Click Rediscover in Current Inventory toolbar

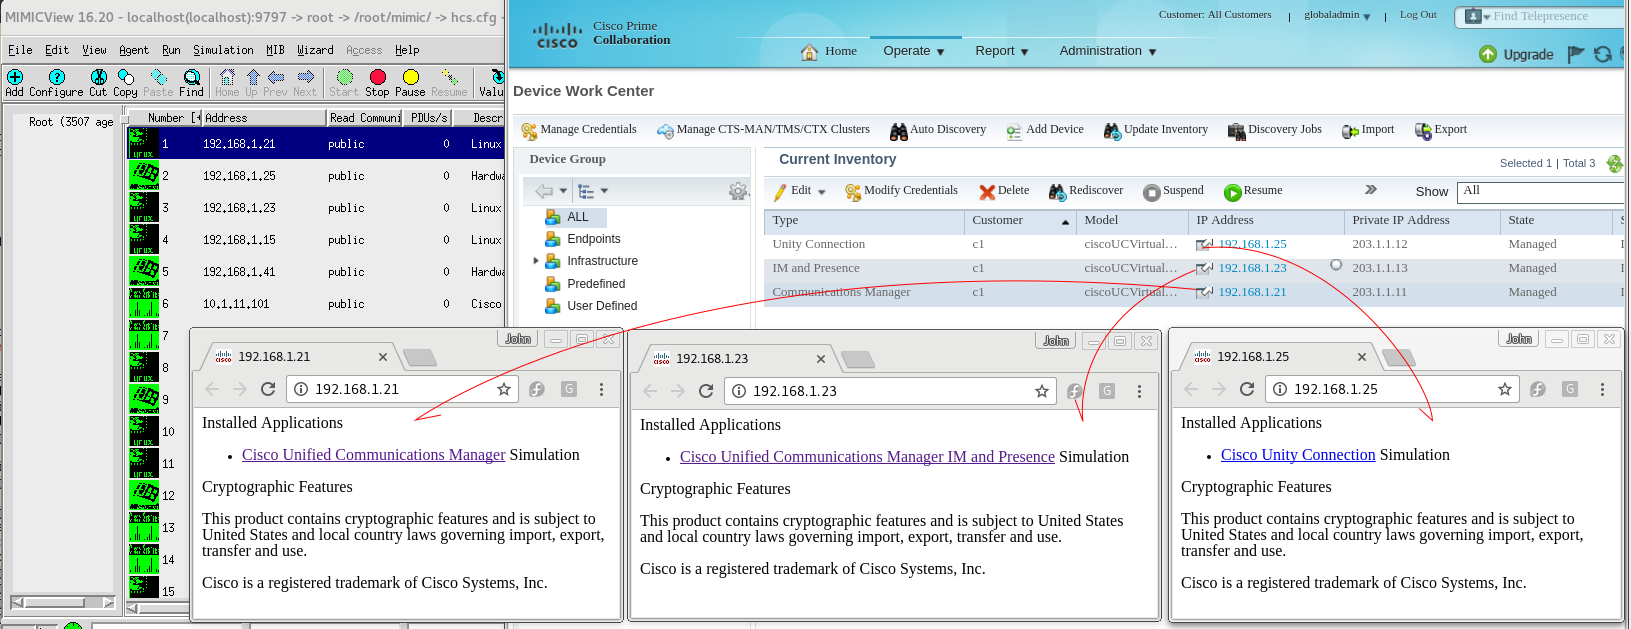[x=1086, y=191]
